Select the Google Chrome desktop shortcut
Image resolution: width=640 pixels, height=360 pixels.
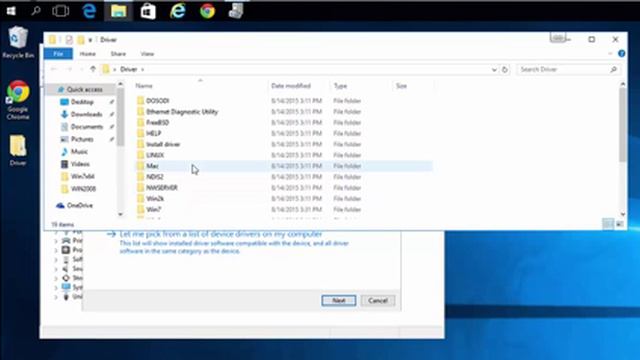coord(18,100)
